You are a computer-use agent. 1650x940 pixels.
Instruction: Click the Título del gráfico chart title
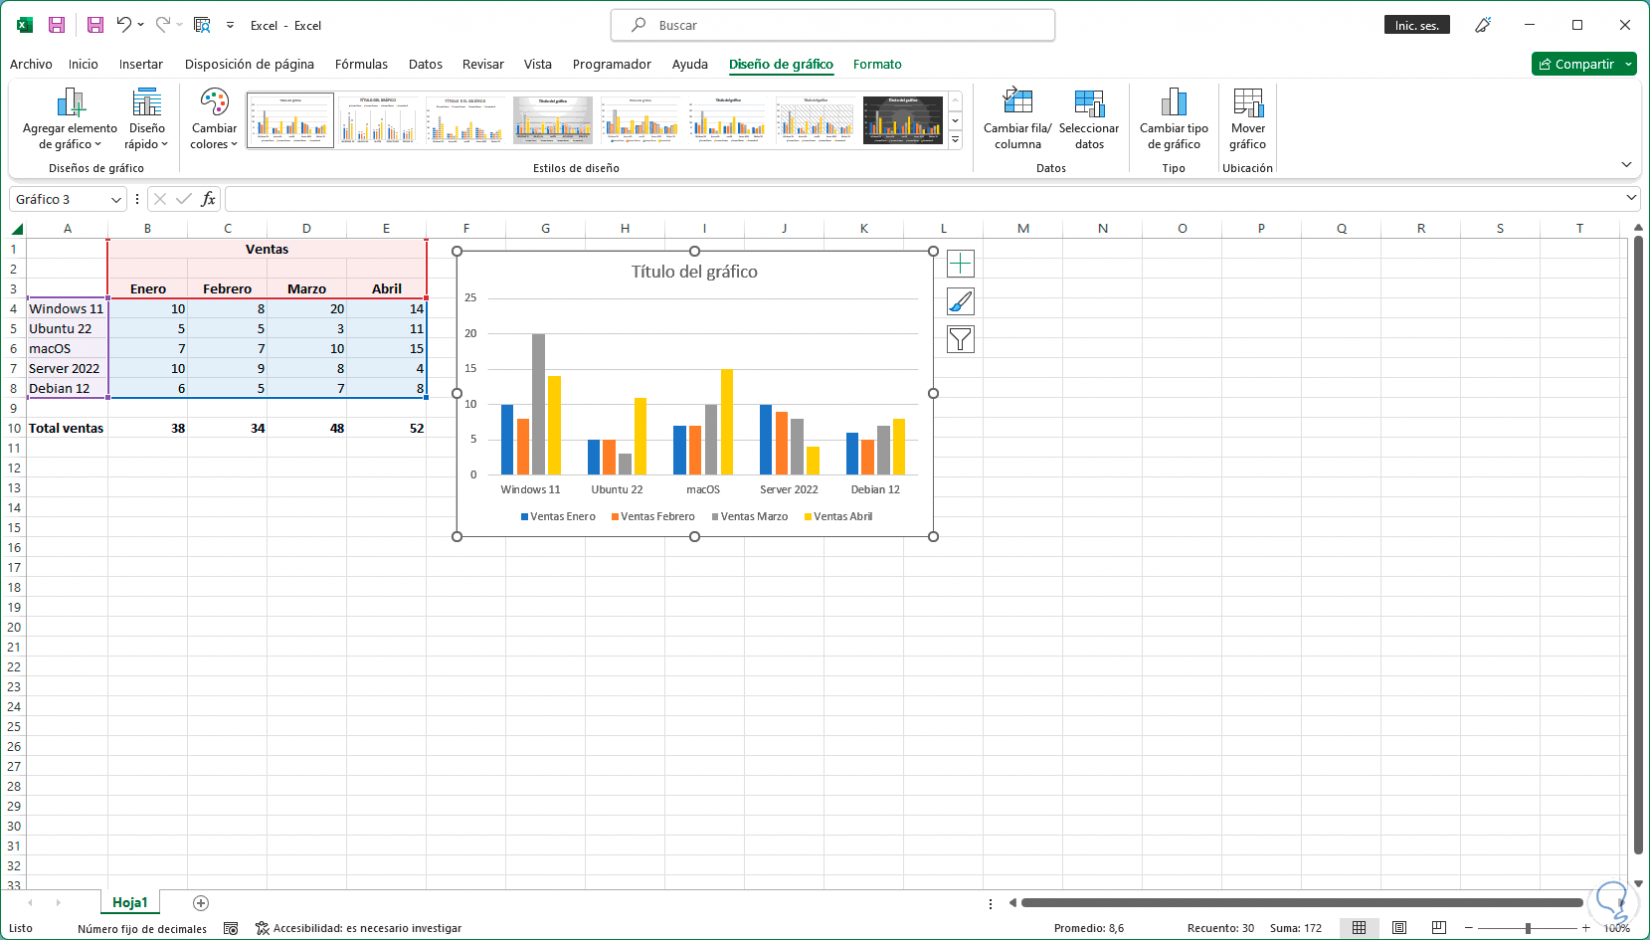[x=694, y=272]
